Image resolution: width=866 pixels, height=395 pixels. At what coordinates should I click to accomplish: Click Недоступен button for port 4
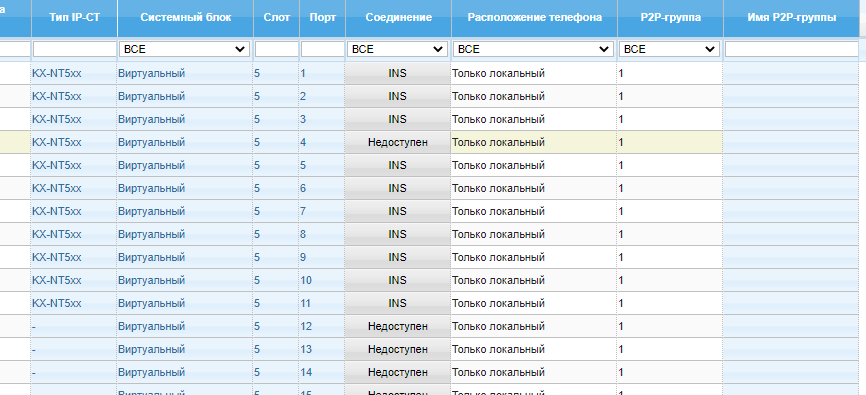[x=398, y=143]
